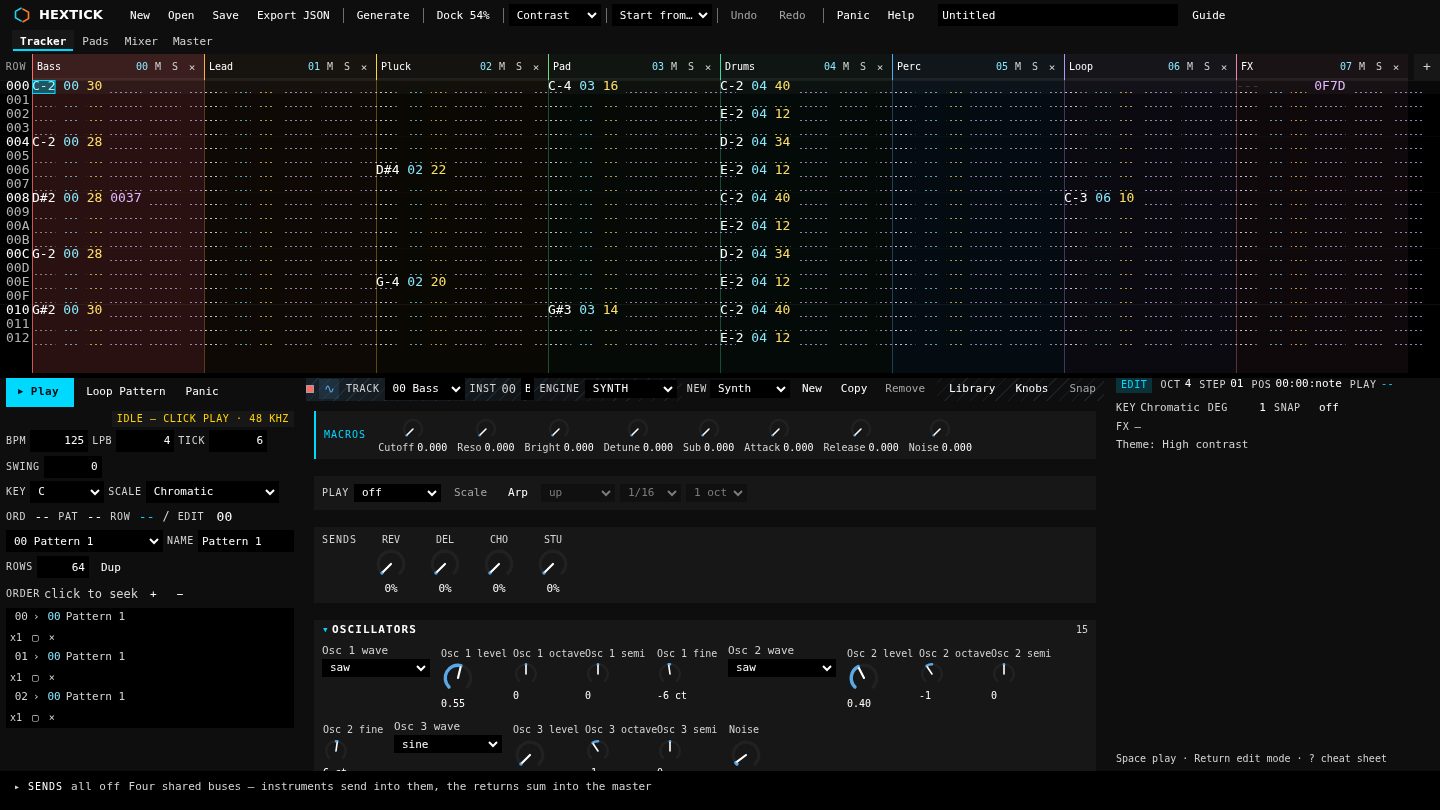Viewport: 1440px width, 810px height.
Task: Click the REV send knob
Action: (x=391, y=565)
